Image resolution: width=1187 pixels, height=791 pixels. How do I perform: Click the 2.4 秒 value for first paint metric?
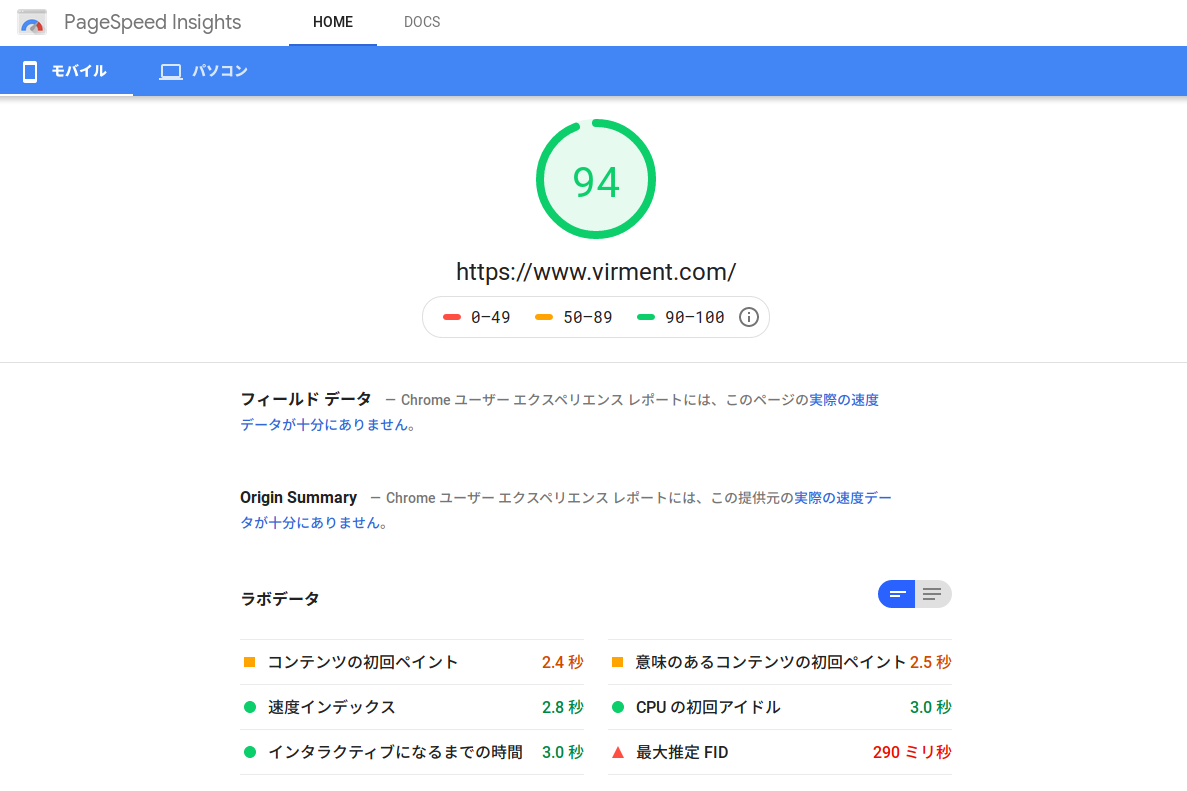point(563,661)
